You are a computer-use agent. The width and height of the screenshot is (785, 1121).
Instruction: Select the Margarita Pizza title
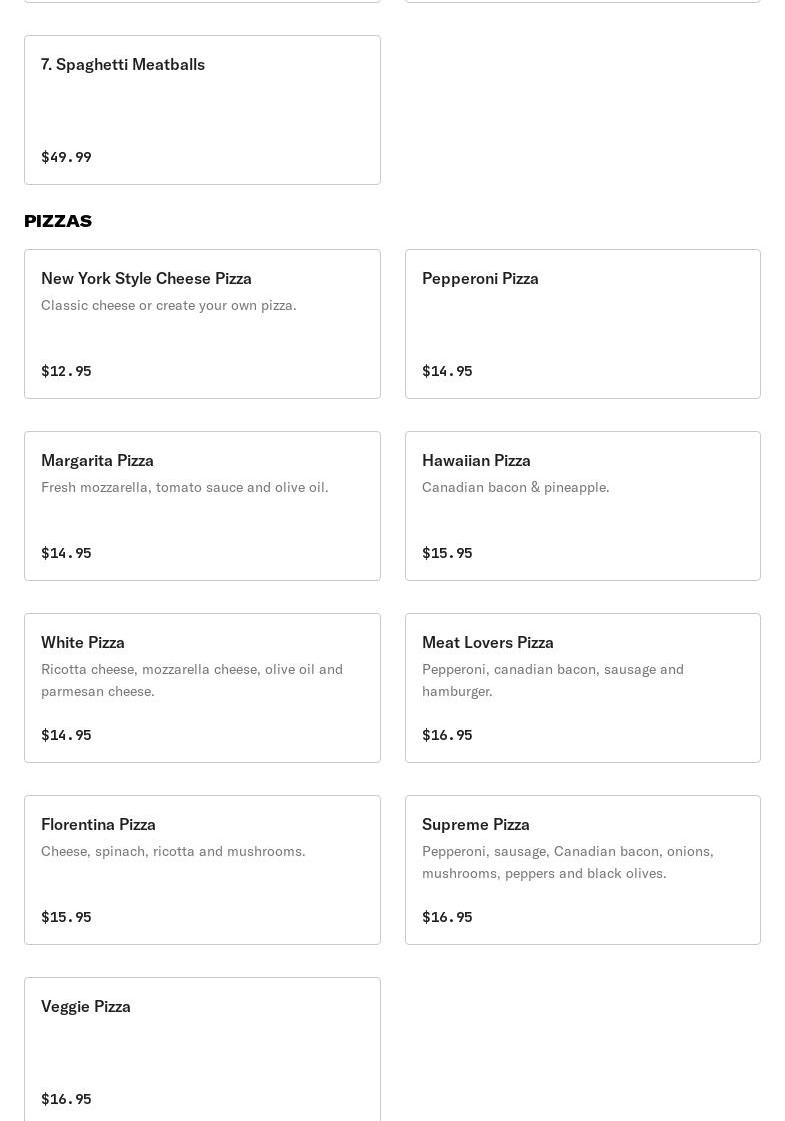tap(97, 460)
